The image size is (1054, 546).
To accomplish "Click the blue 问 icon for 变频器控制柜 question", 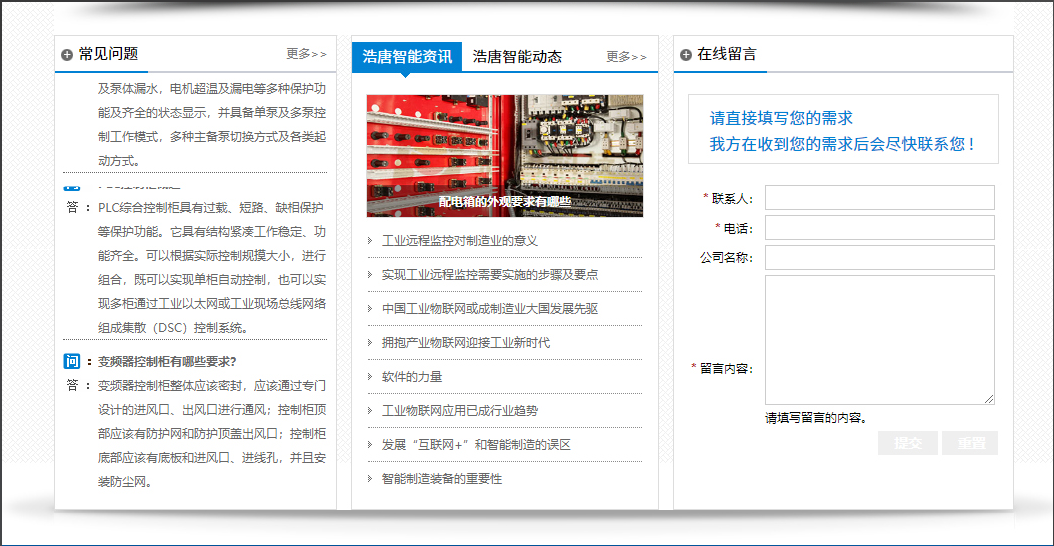I will tap(72, 361).
